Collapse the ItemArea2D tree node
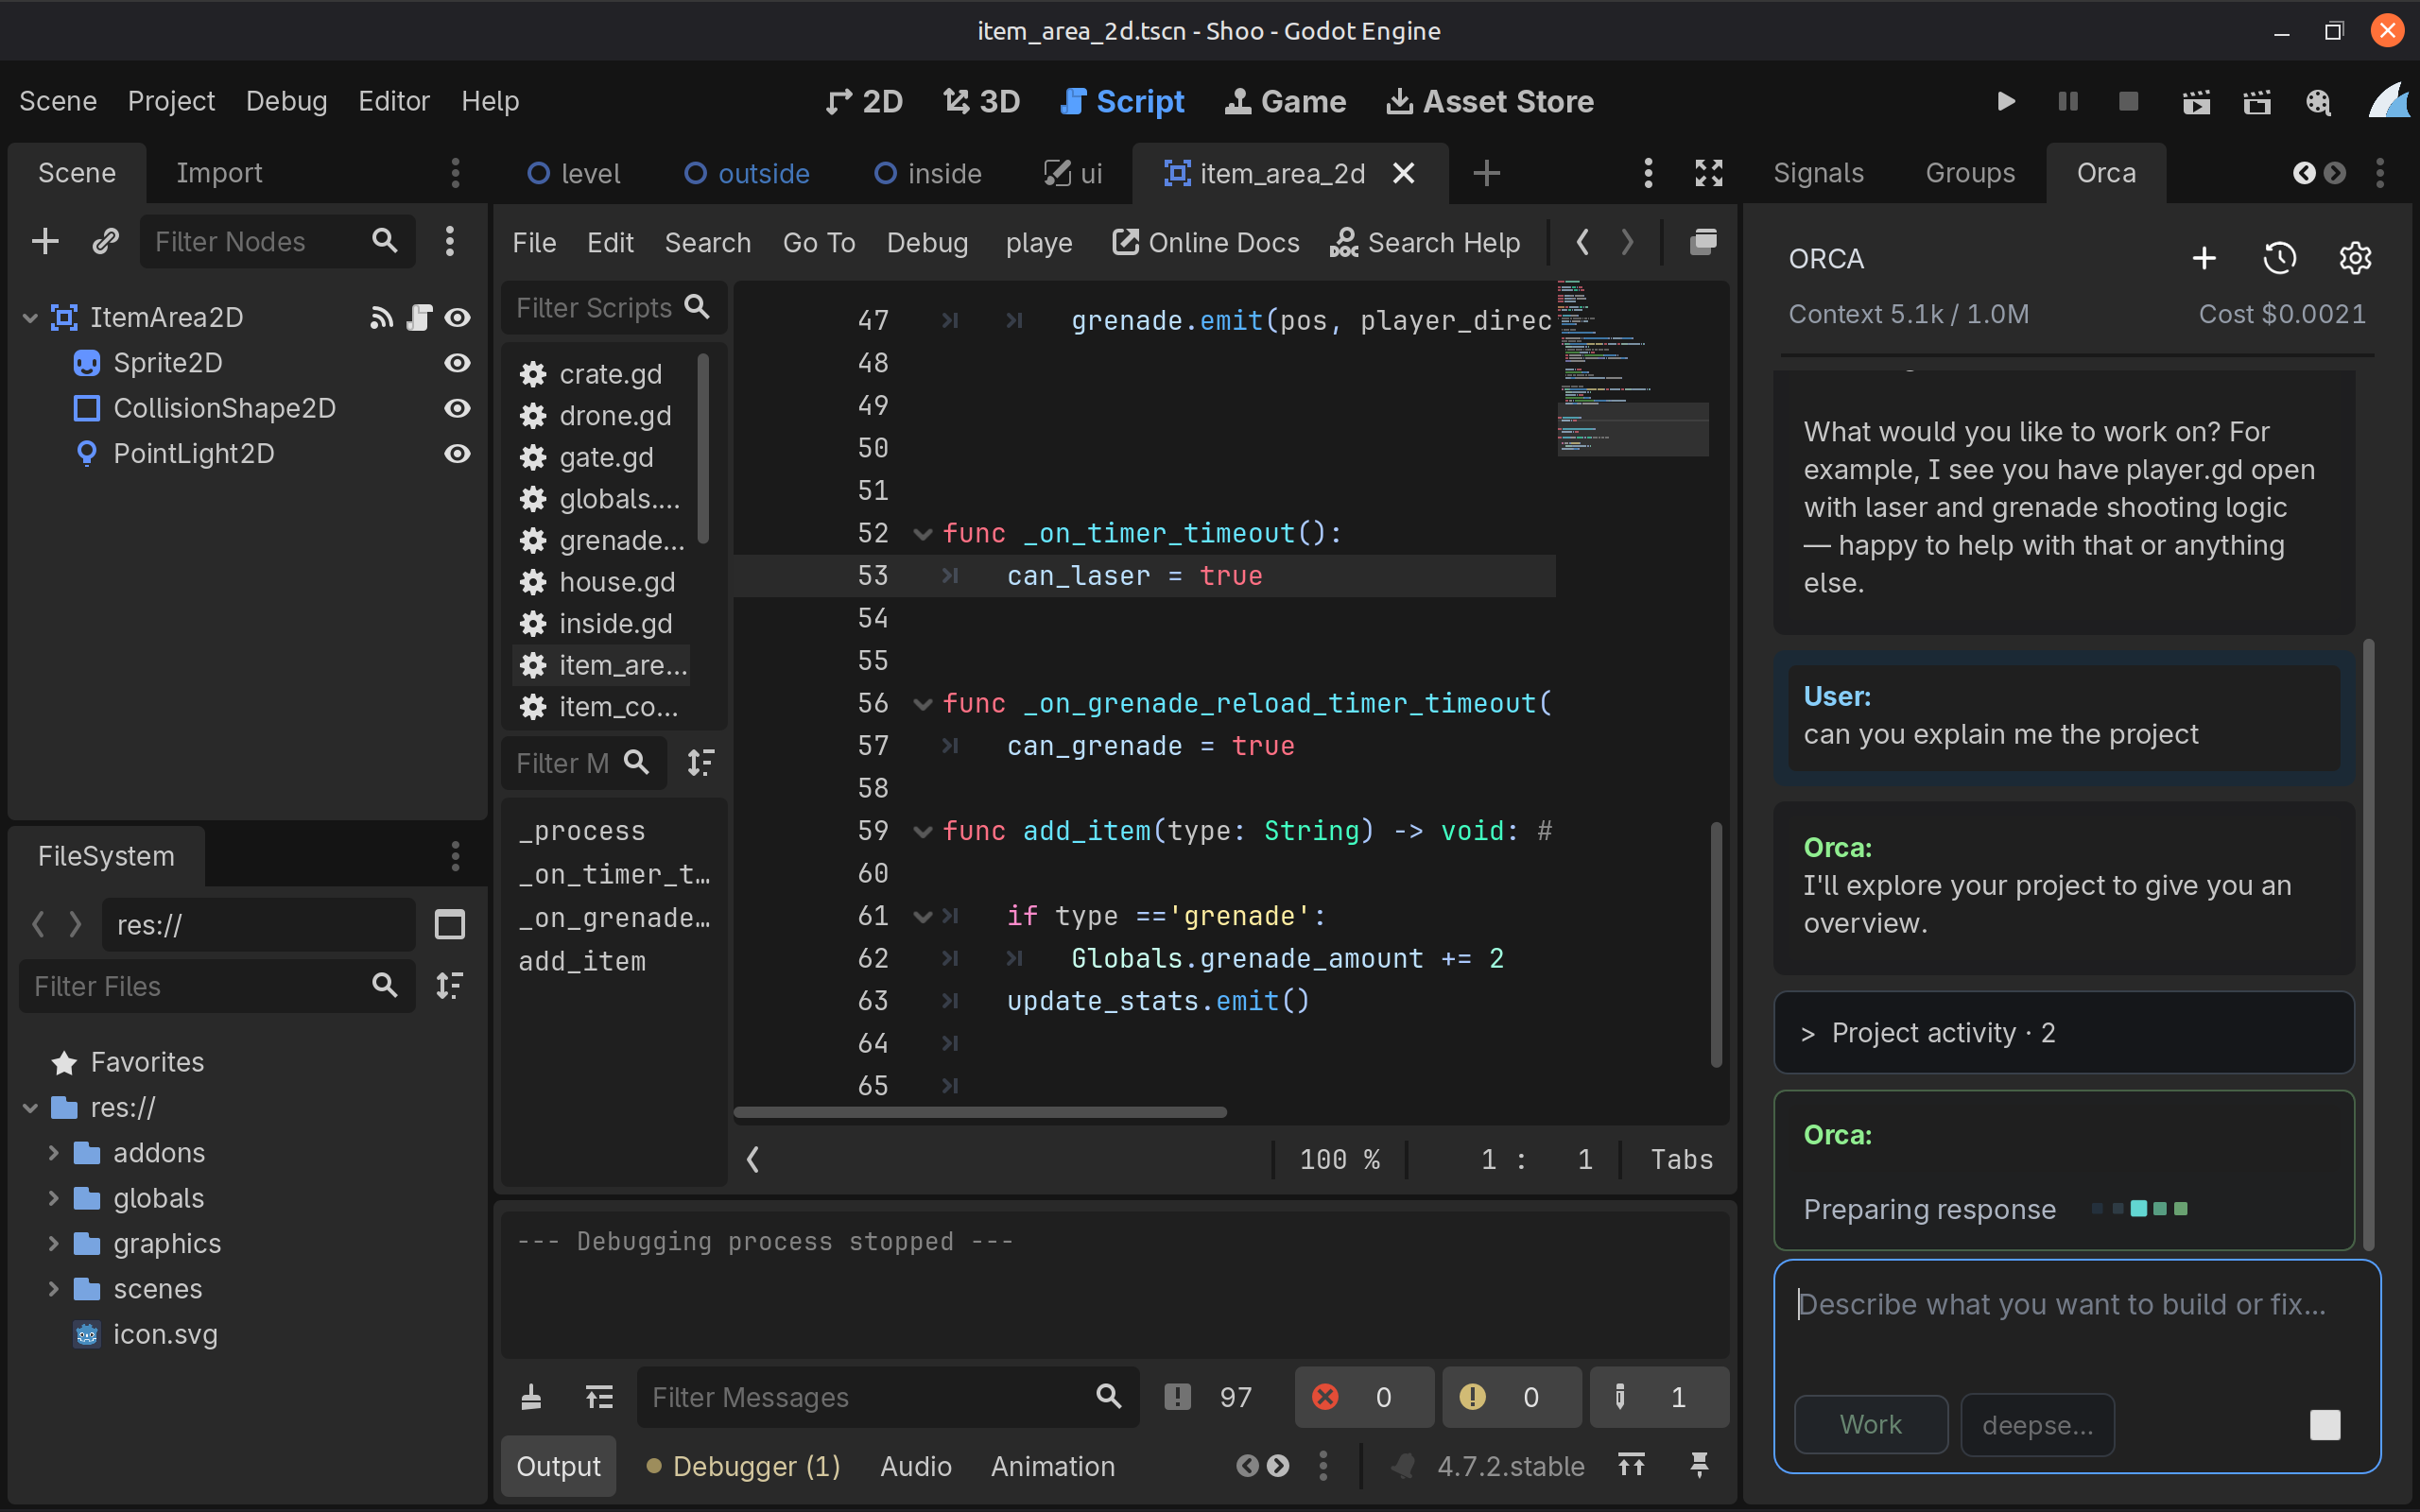The height and width of the screenshot is (1512, 2420). 30,318
